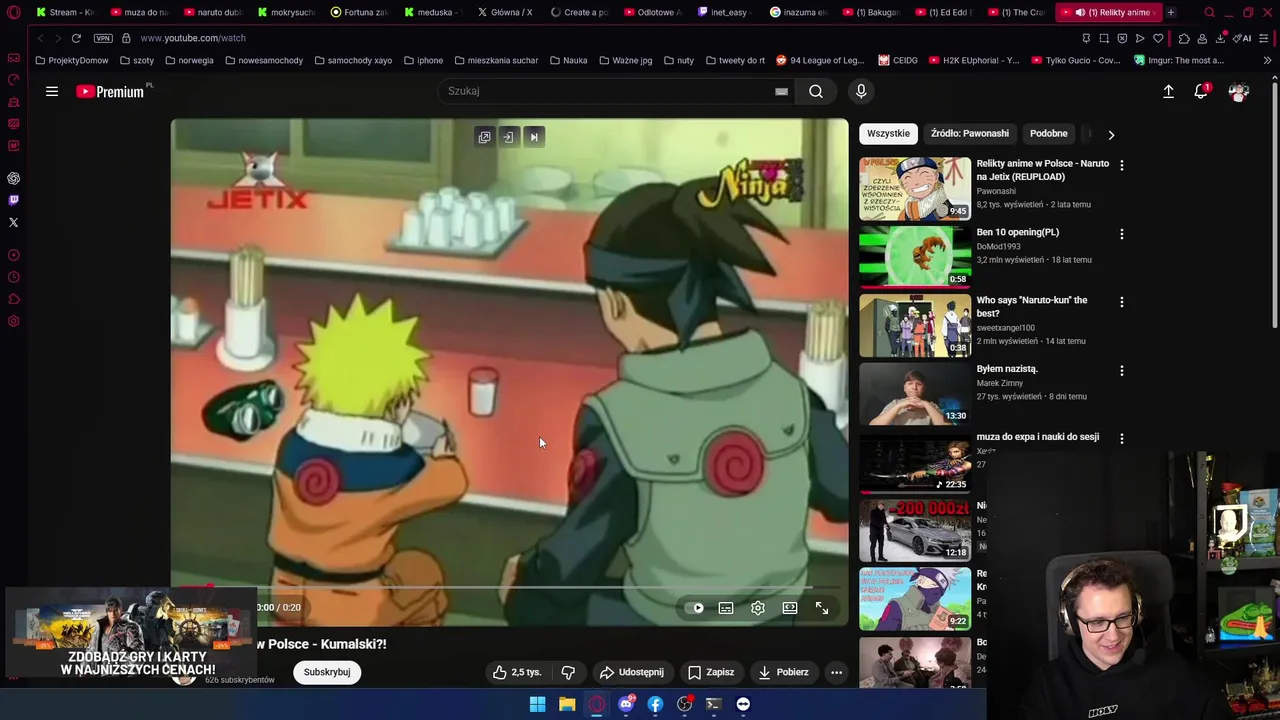Reload the page in the browser
The width and height of the screenshot is (1280, 720).
click(76, 38)
